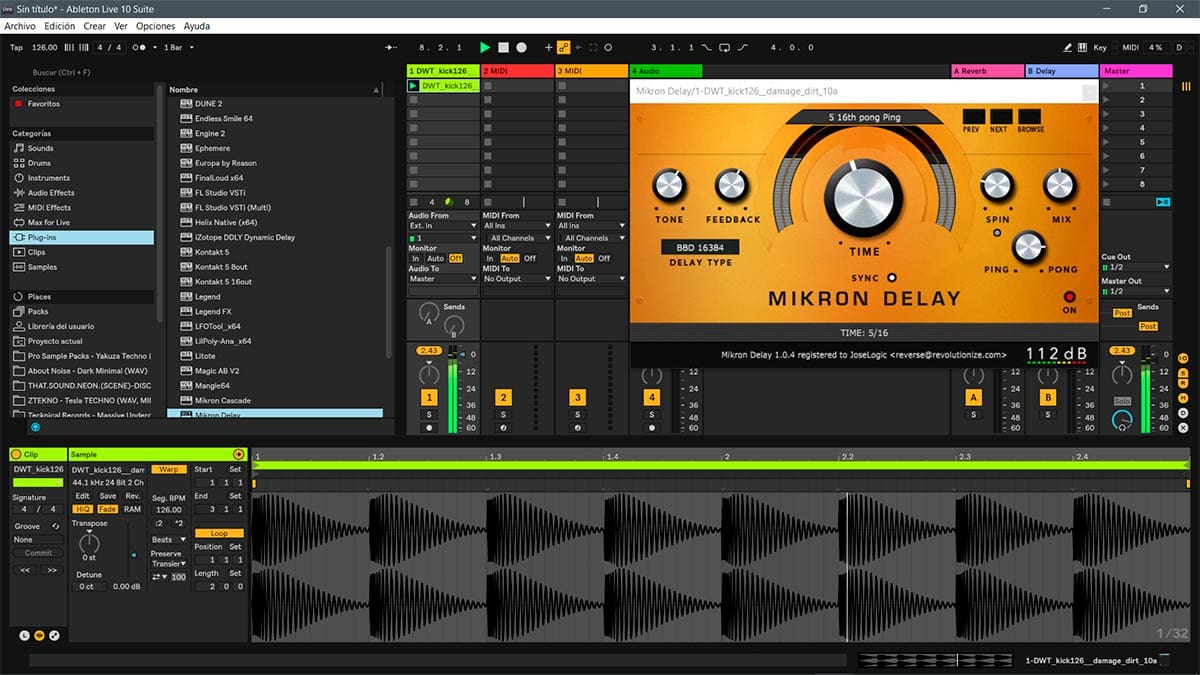Click the Groove hot-swap icon in Clip box
Image resolution: width=1200 pixels, height=675 pixels.
tap(56, 526)
